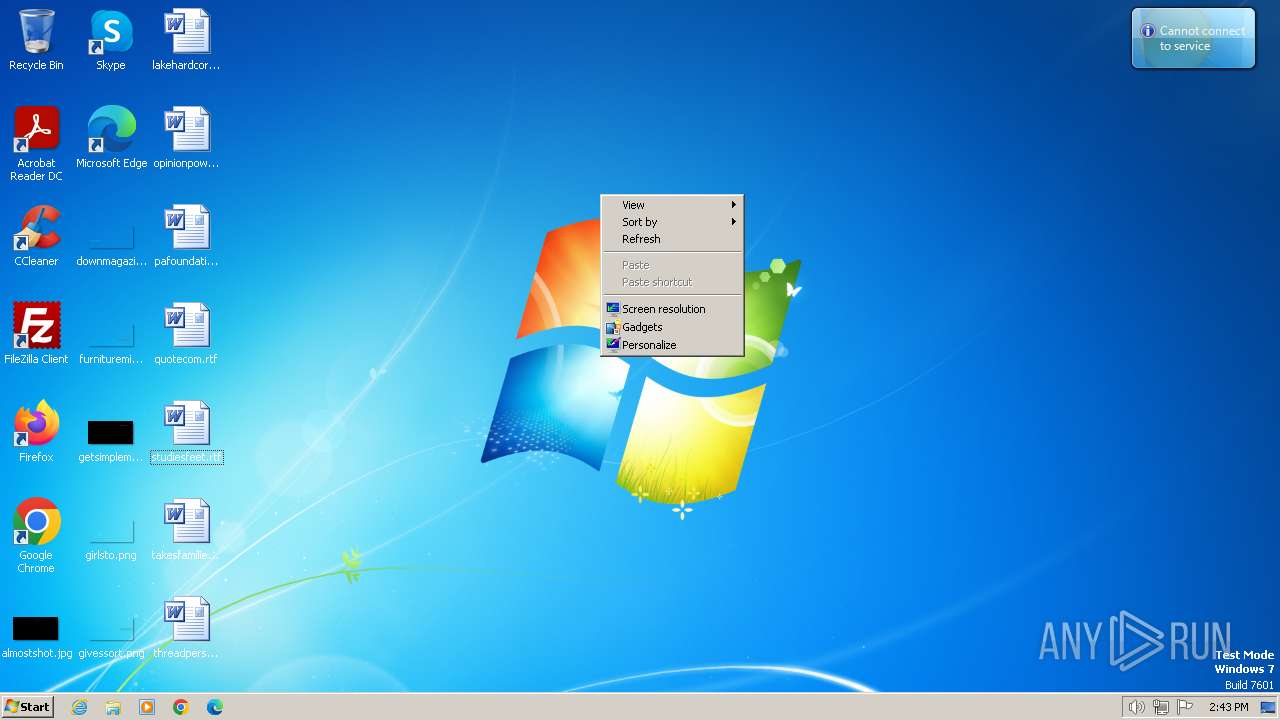Click the Show desktop tray button

click(1268, 707)
